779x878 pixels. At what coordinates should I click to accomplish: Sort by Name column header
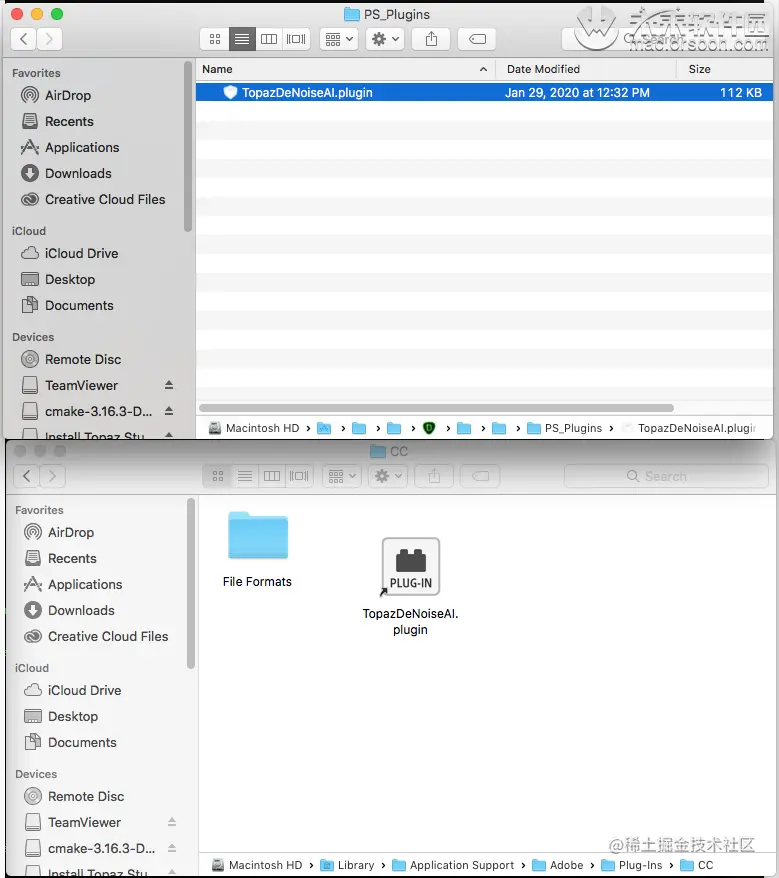pyautogui.click(x=345, y=69)
